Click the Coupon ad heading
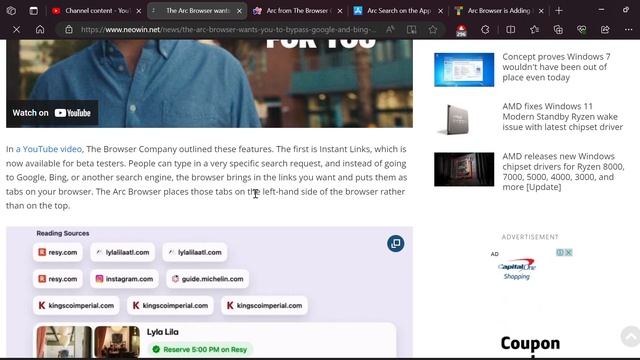 [530, 343]
